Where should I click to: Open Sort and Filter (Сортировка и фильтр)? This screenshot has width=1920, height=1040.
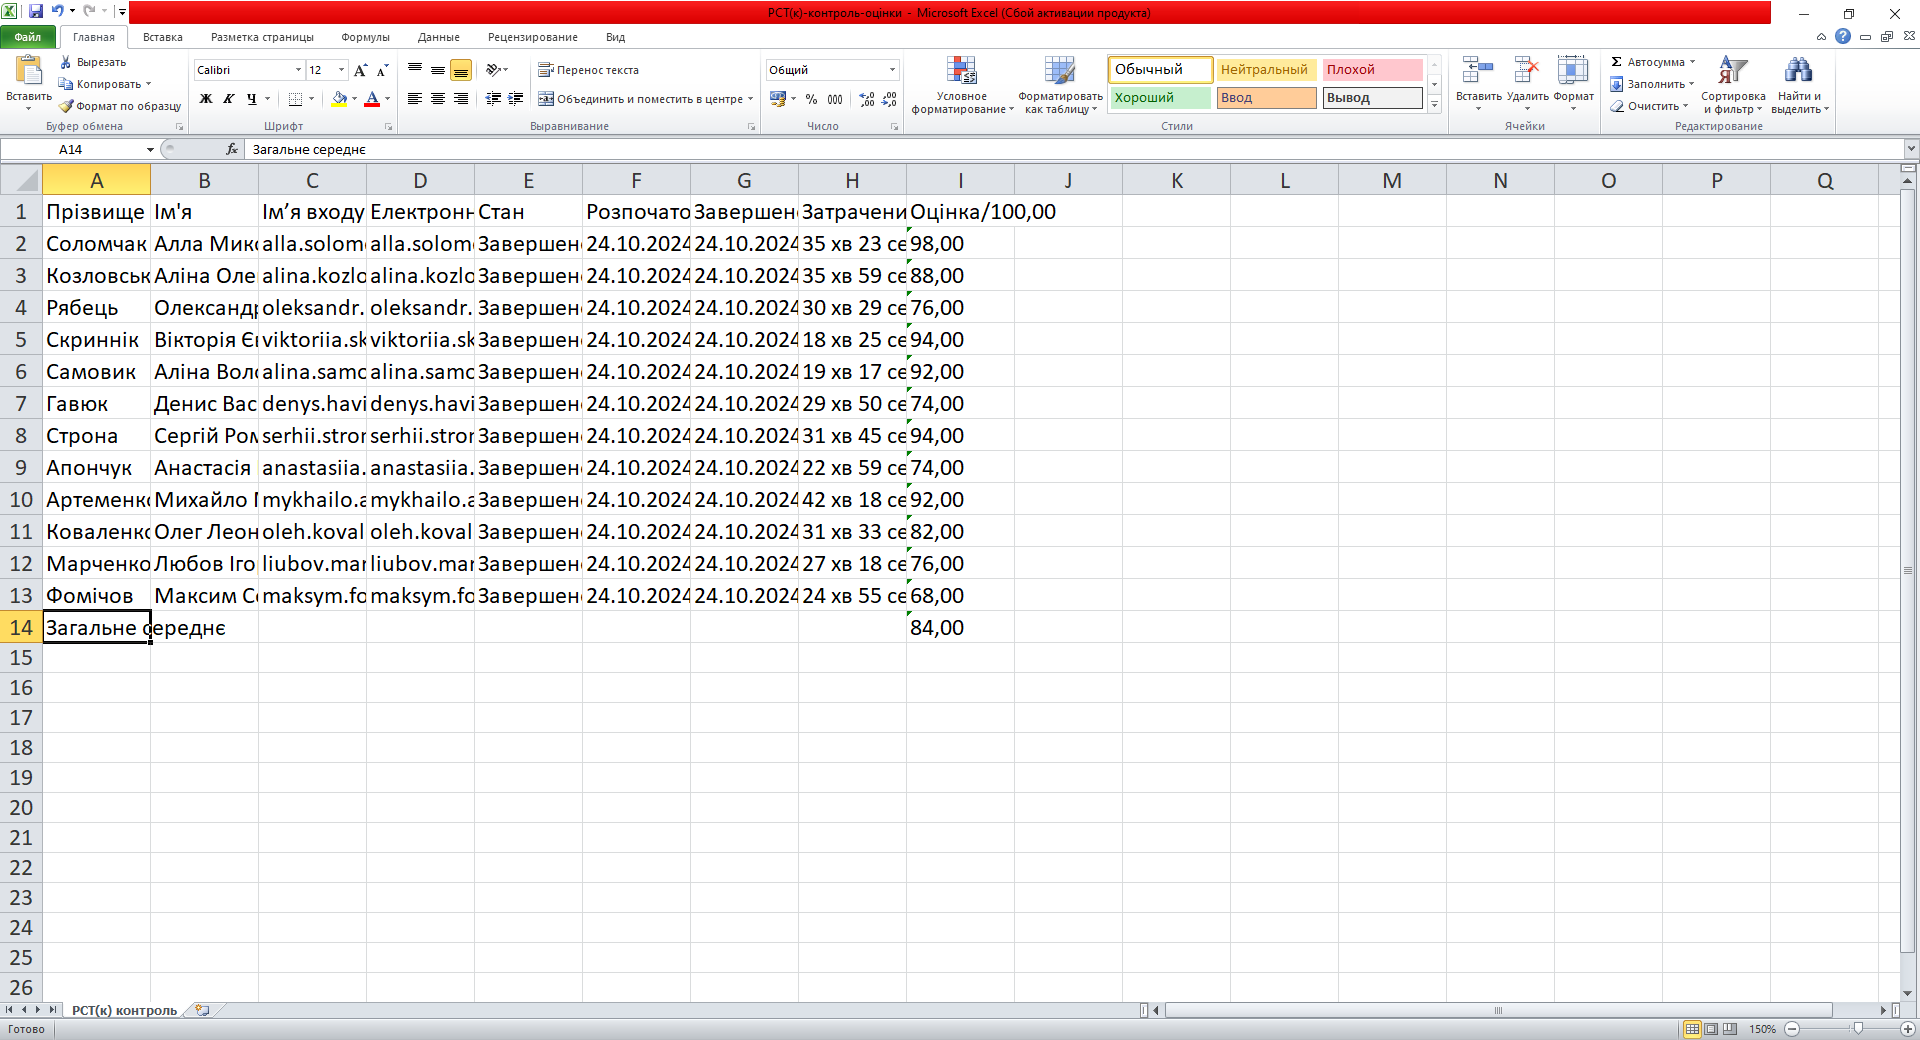click(1733, 85)
